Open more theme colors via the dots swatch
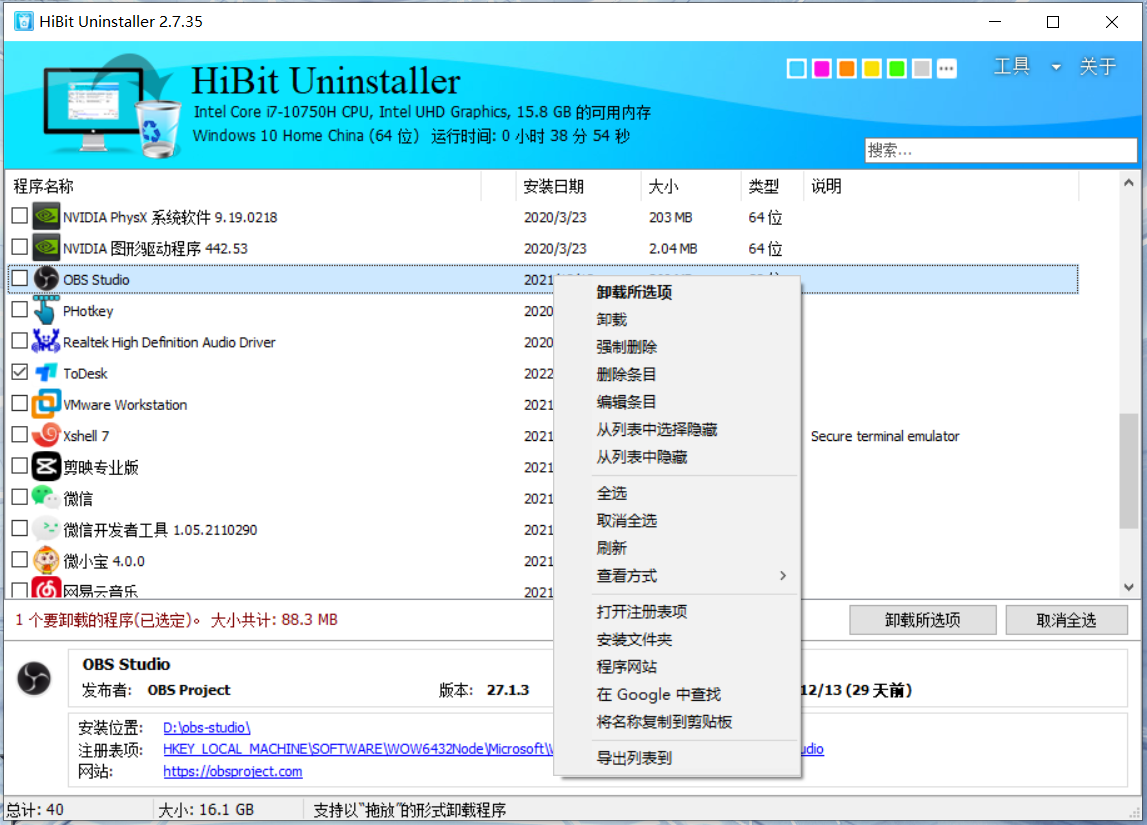 point(947,69)
